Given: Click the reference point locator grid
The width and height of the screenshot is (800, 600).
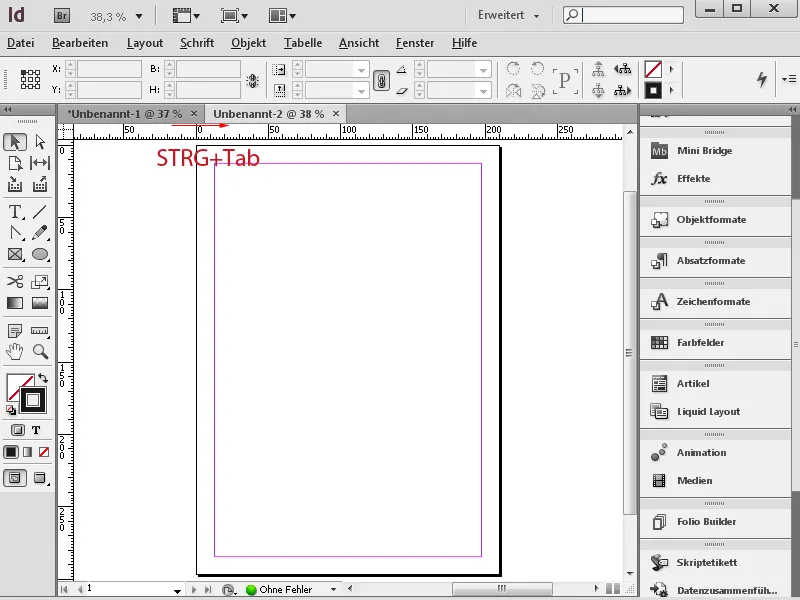Looking at the screenshot, I should click(30, 80).
